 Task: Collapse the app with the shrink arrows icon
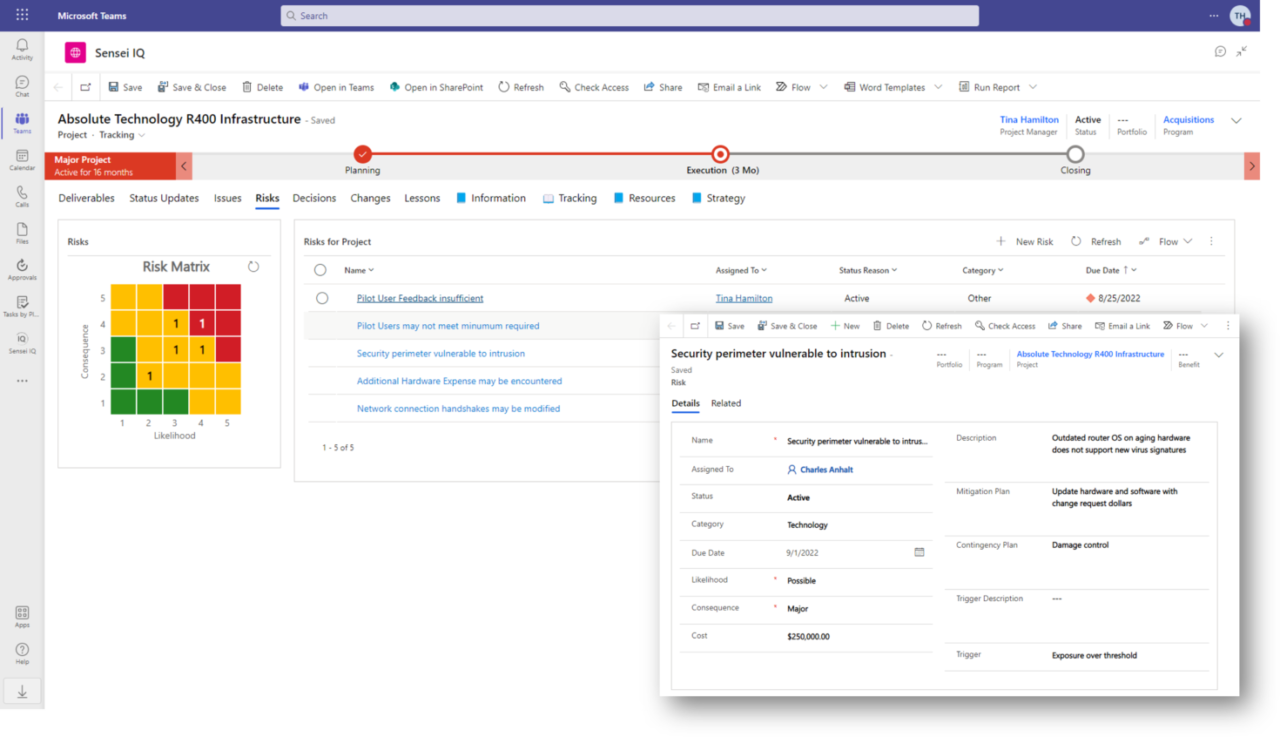[x=1241, y=52]
